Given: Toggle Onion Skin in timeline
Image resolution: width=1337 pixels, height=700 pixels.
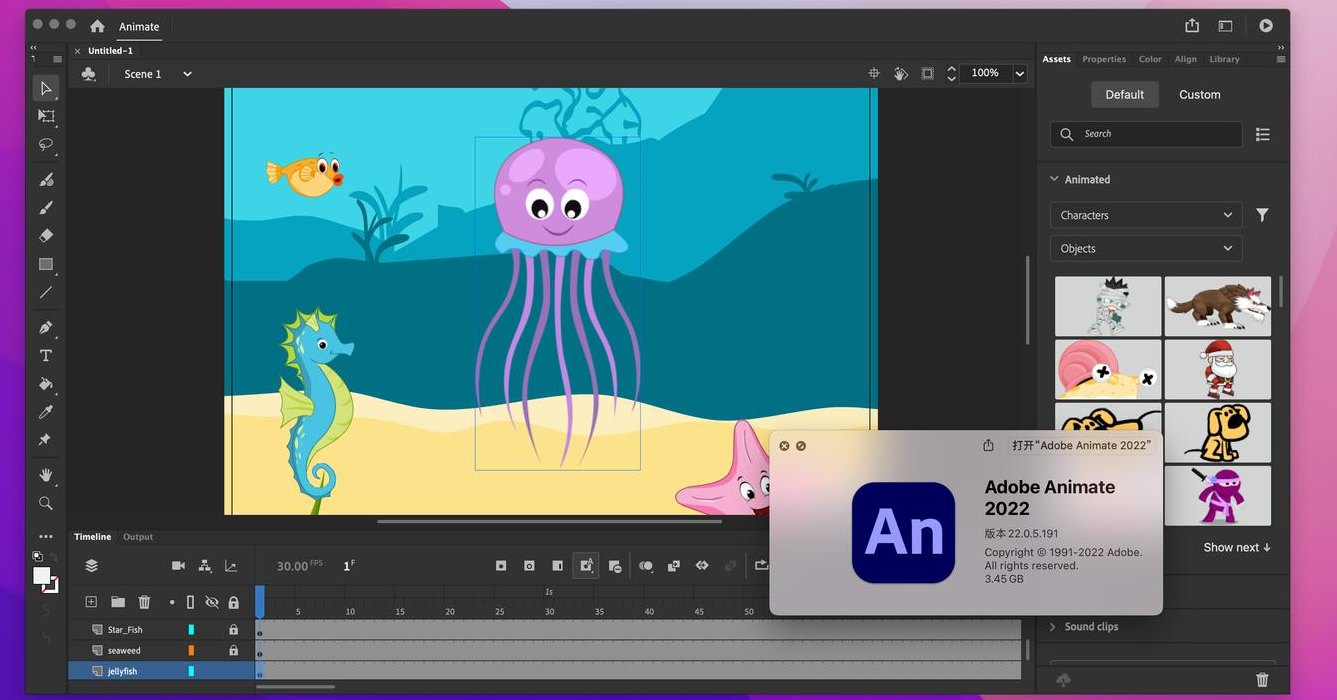Looking at the screenshot, I should tap(646, 566).
